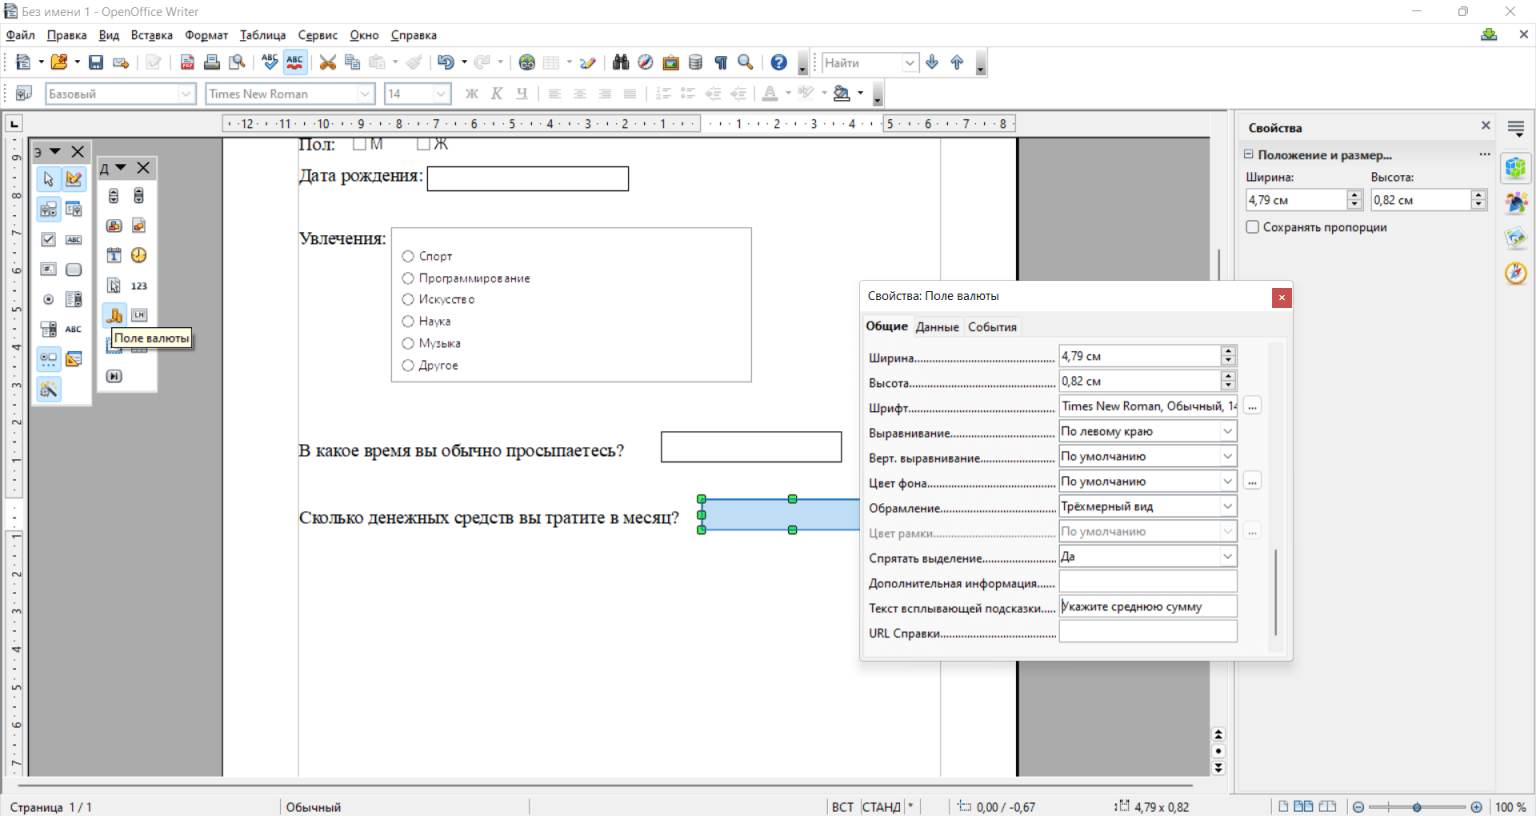Viewport: 1536px width, 816px height.
Task: Open the Спрятать выделение dropdown
Action: click(1228, 556)
